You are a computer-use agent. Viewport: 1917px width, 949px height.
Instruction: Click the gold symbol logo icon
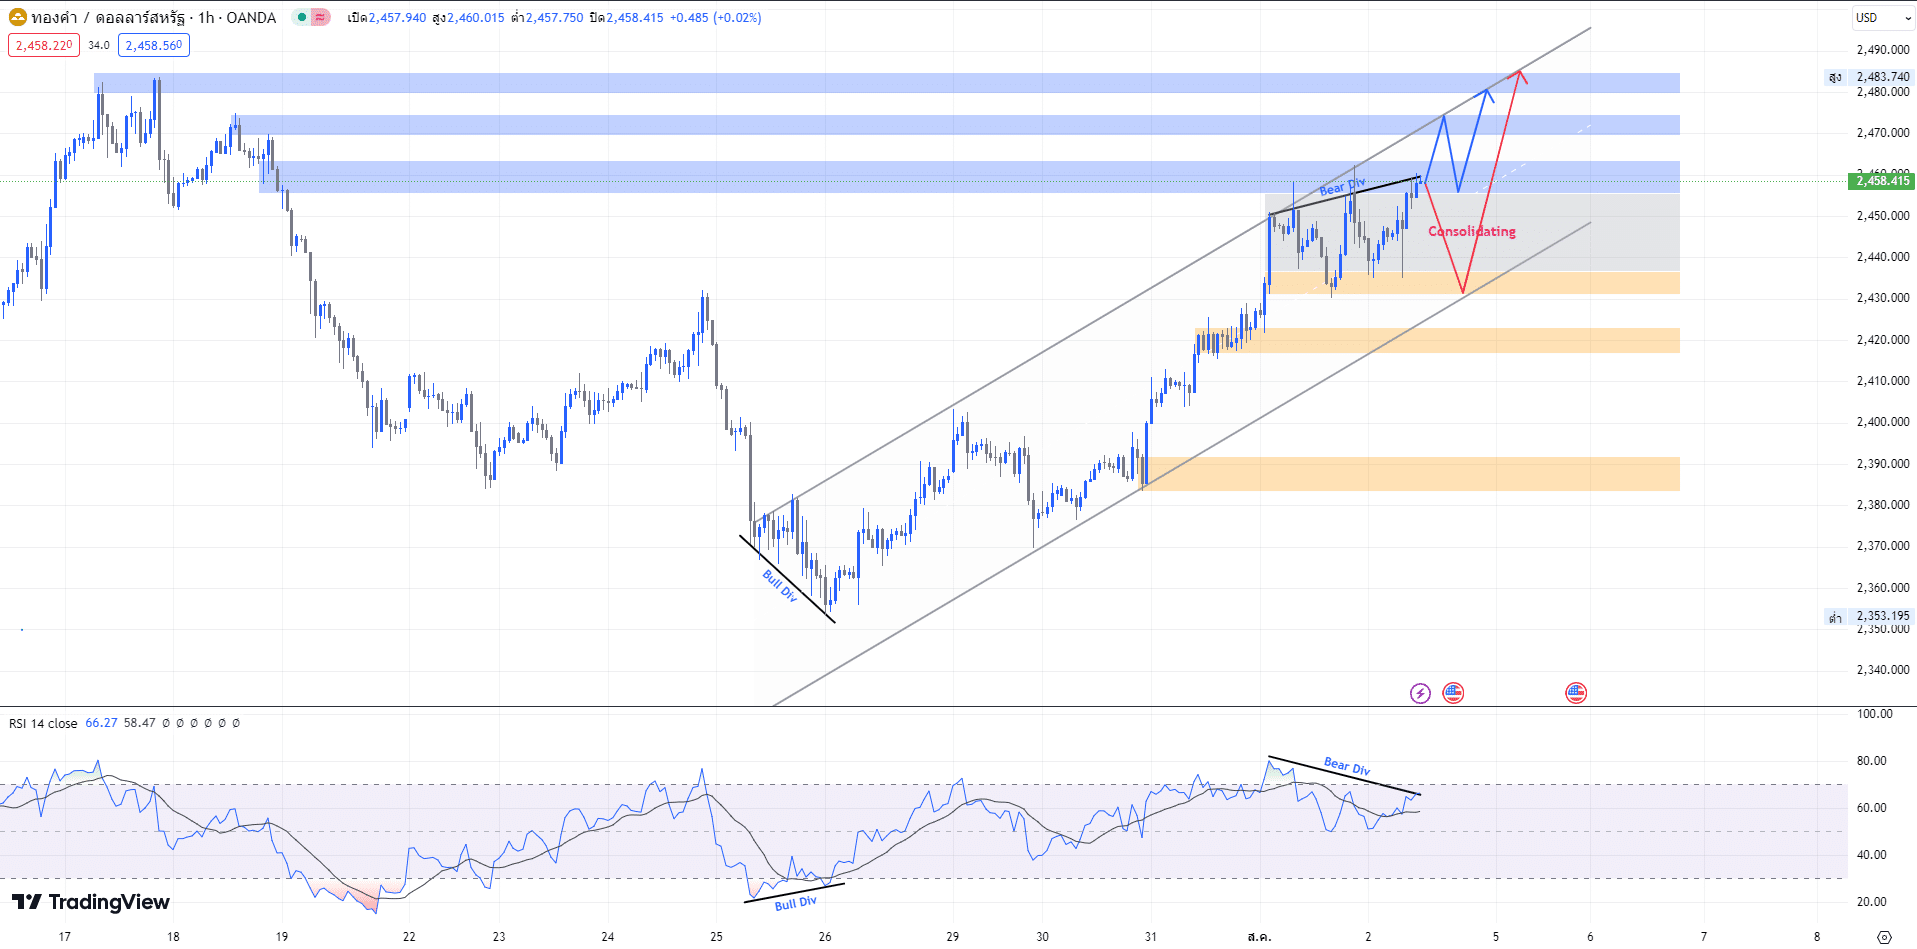(x=17, y=17)
